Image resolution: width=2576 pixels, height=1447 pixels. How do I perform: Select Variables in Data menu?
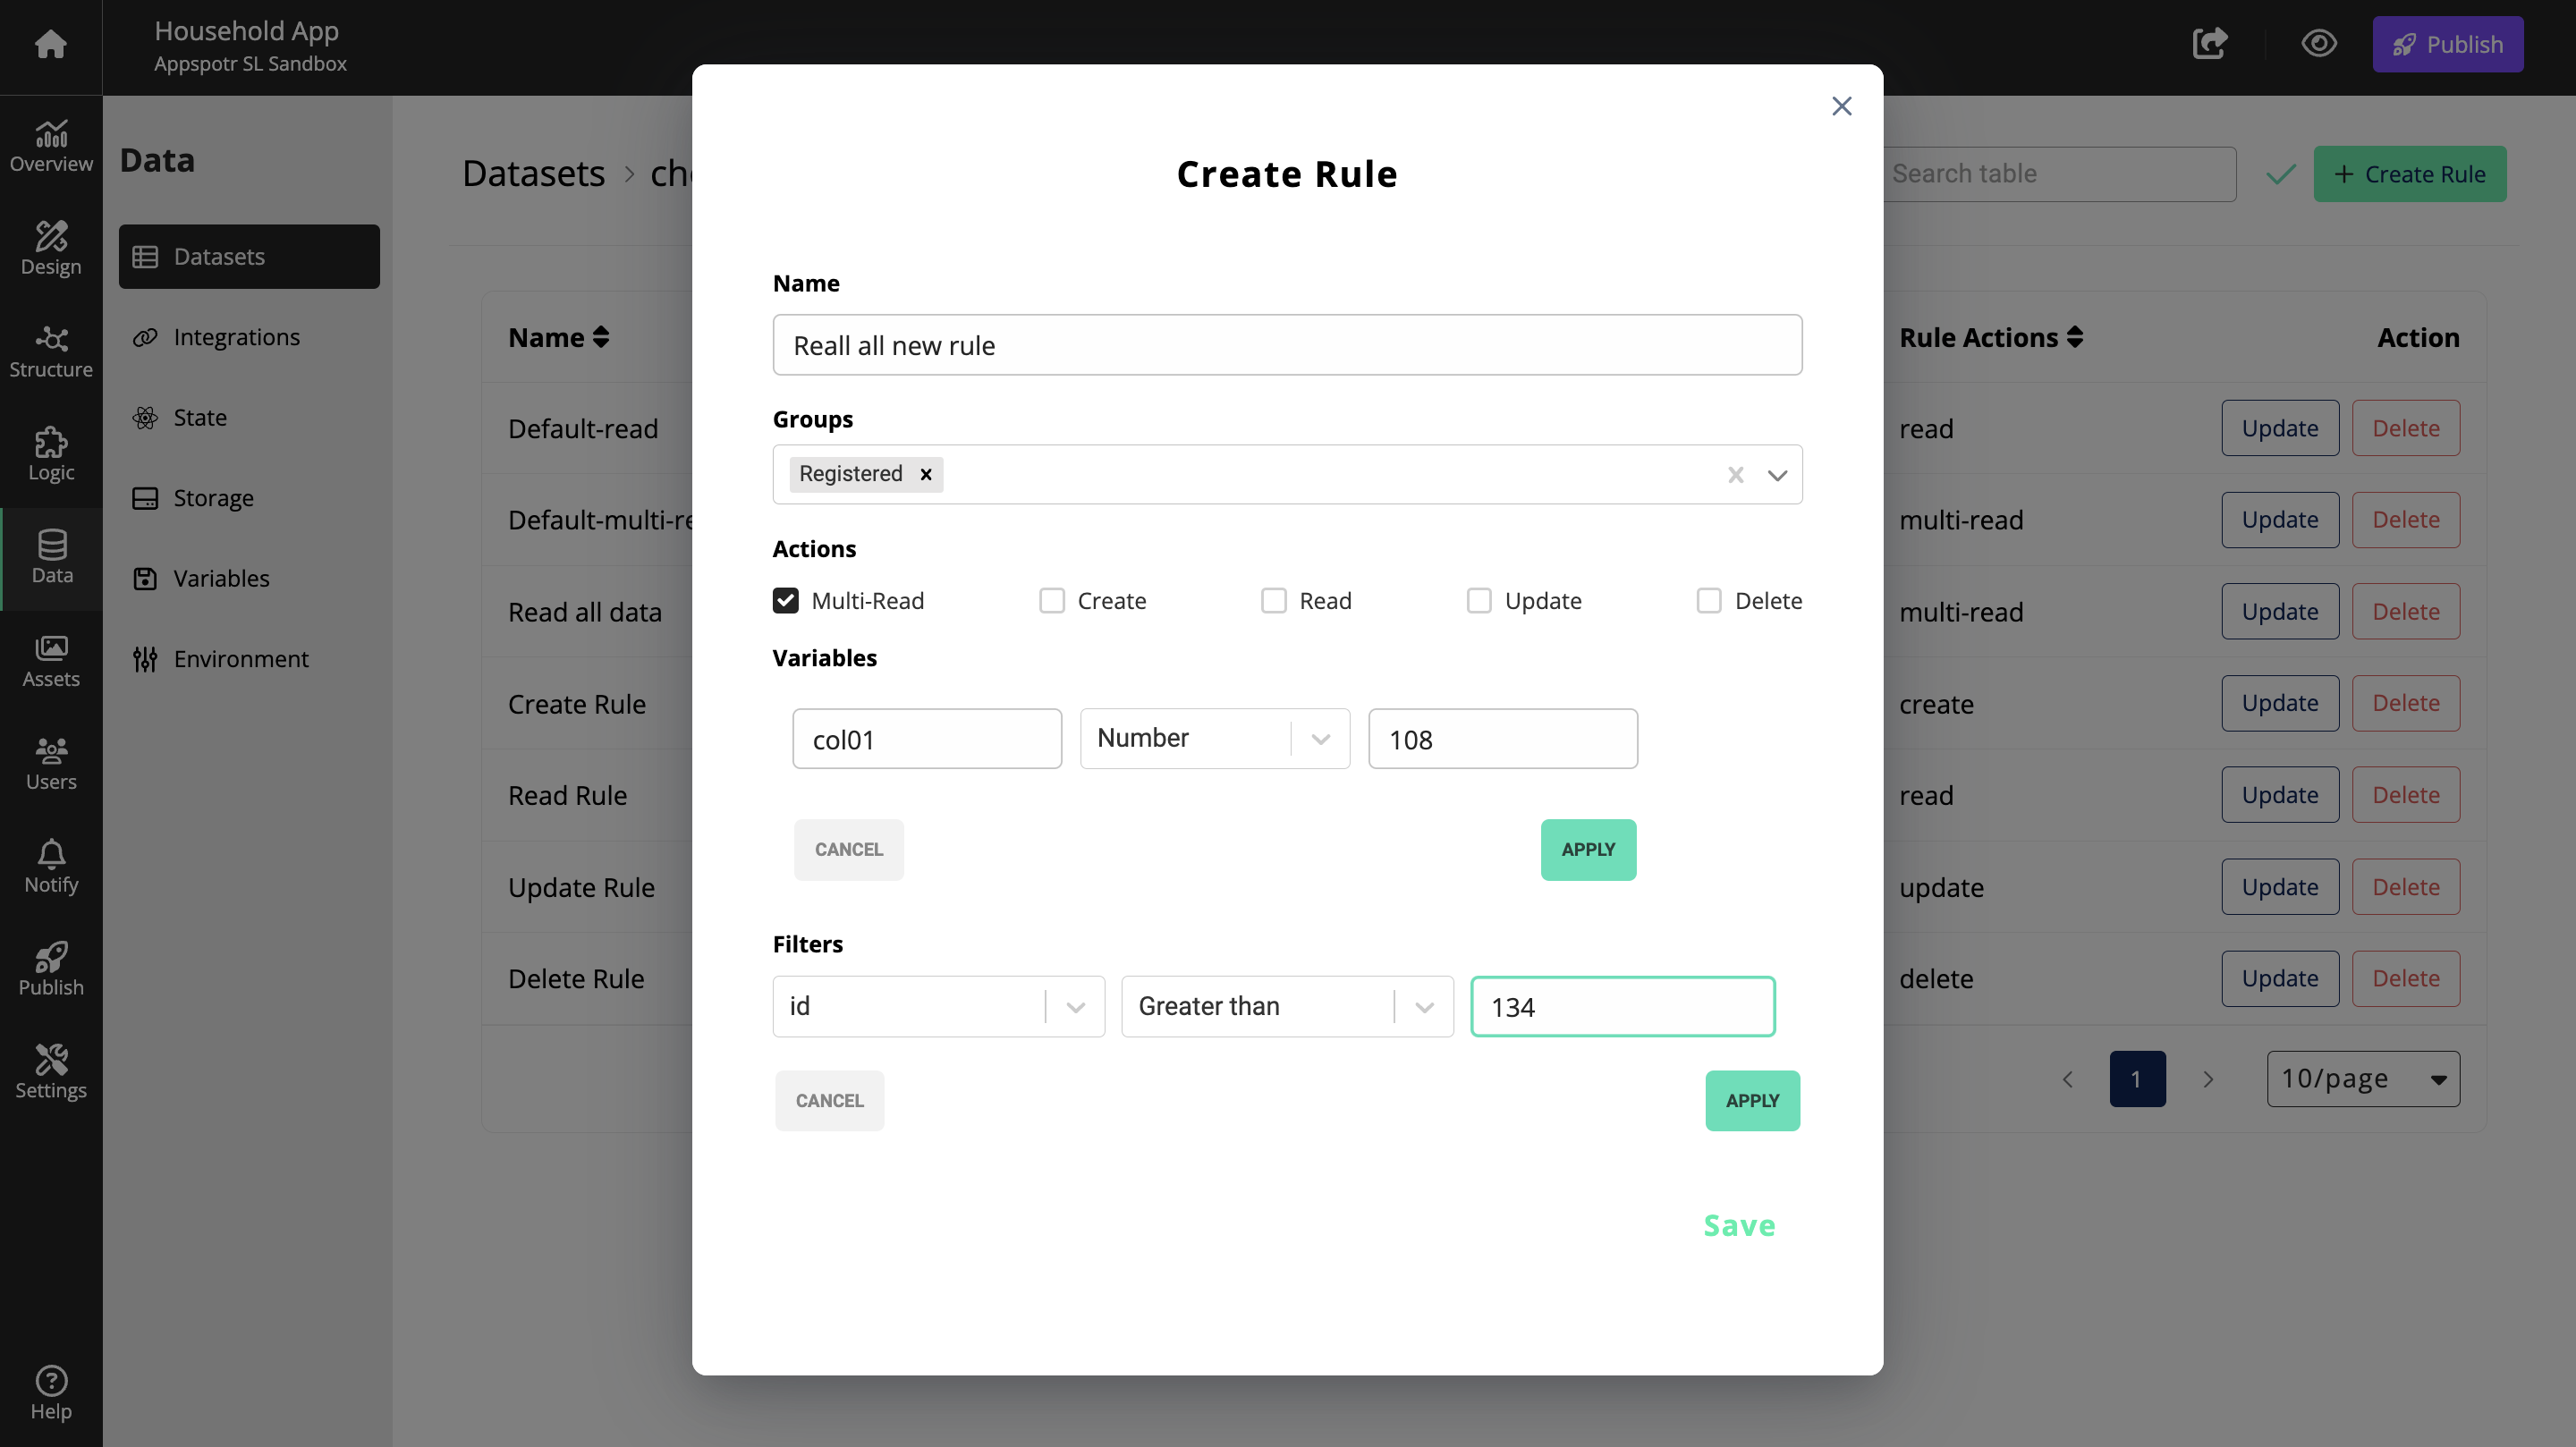click(x=249, y=579)
